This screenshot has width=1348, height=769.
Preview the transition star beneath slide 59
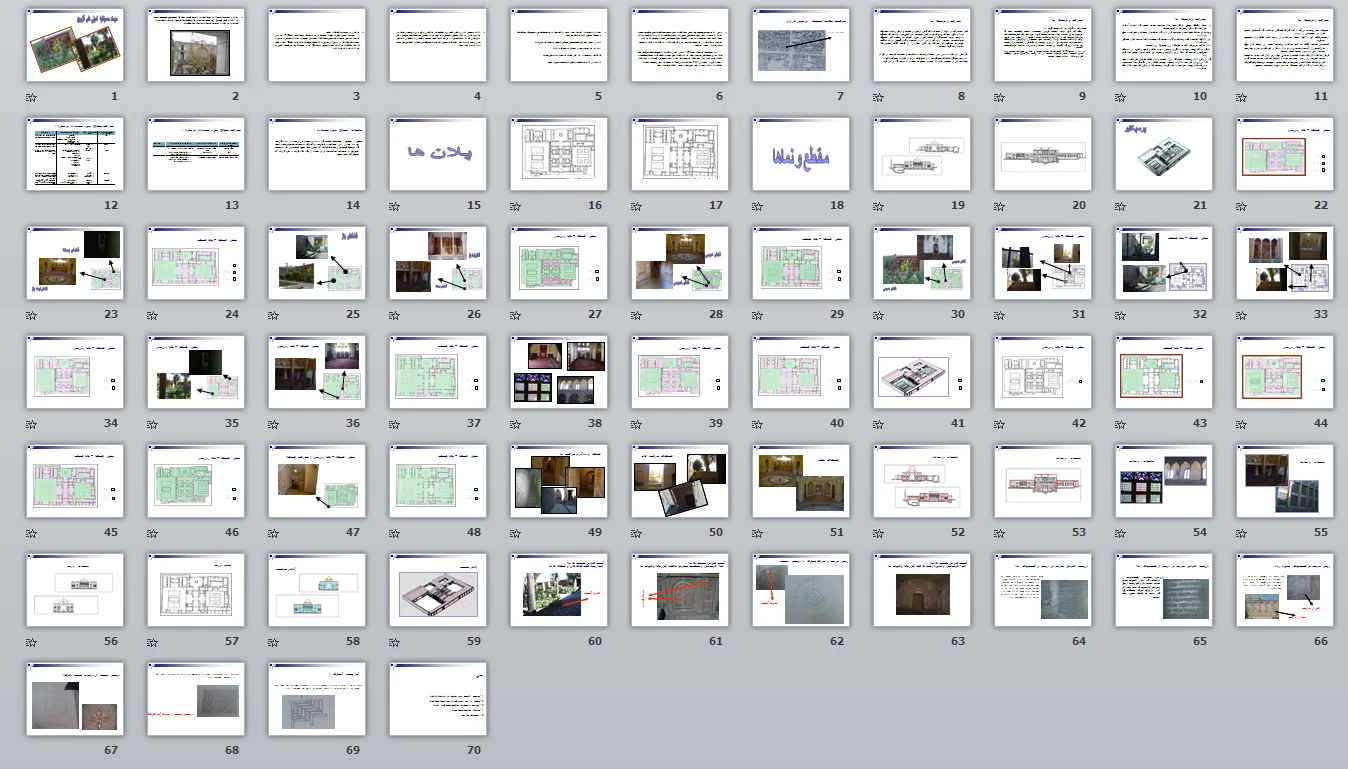click(395, 643)
